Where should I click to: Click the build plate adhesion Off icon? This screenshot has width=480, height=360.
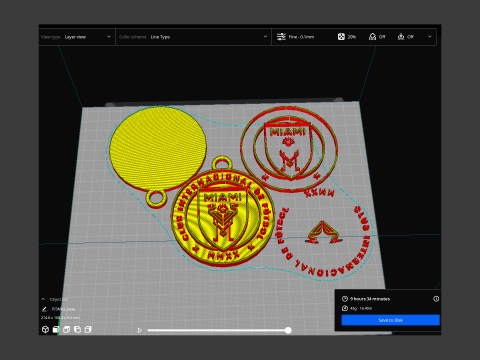click(401, 37)
